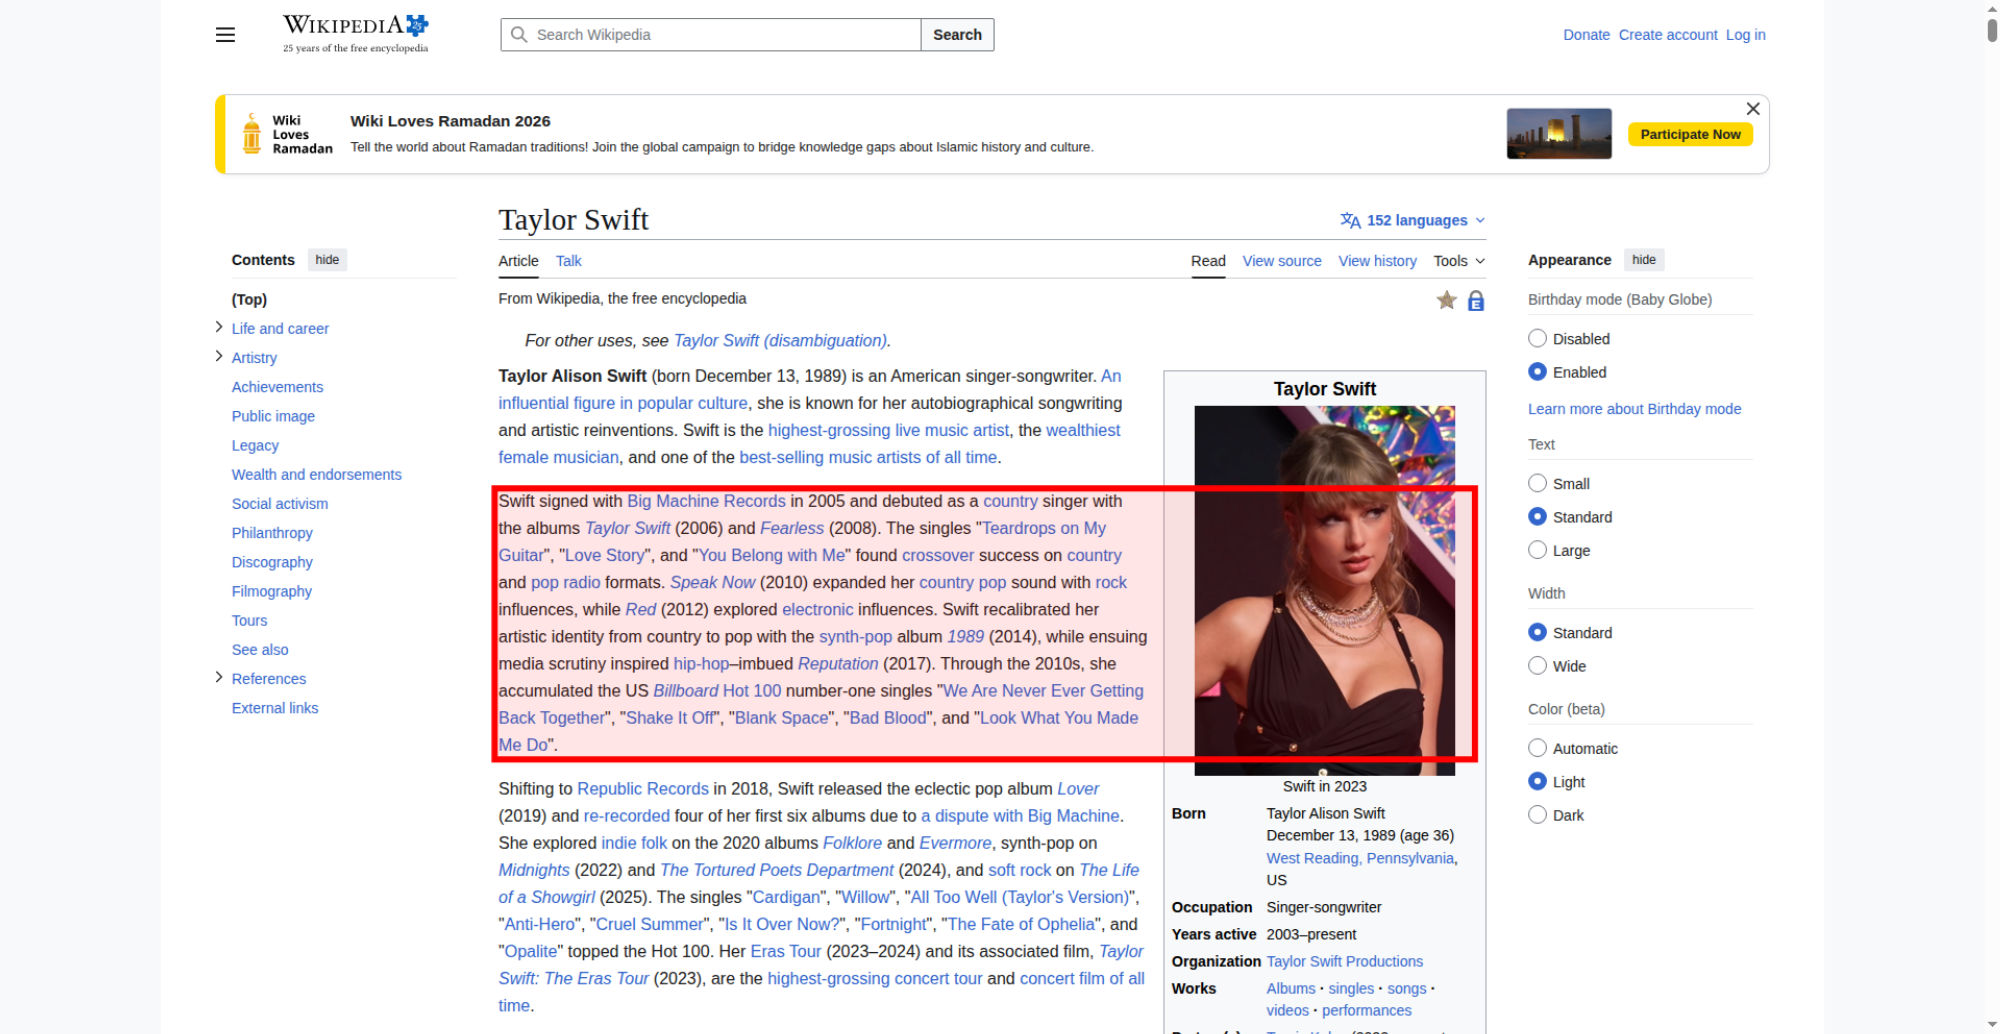Image resolution: width=2000 pixels, height=1034 pixels.
Task: Switch to the Talk tab
Action: tap(568, 261)
